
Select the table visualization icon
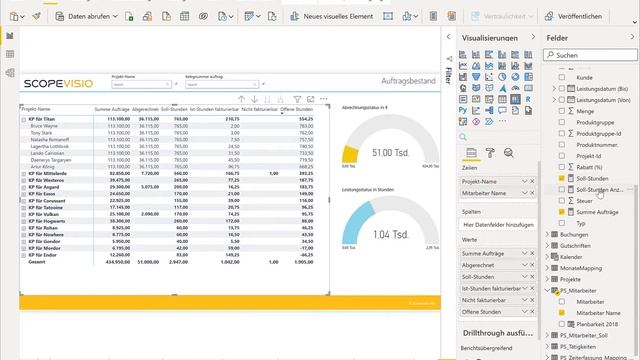[502, 99]
